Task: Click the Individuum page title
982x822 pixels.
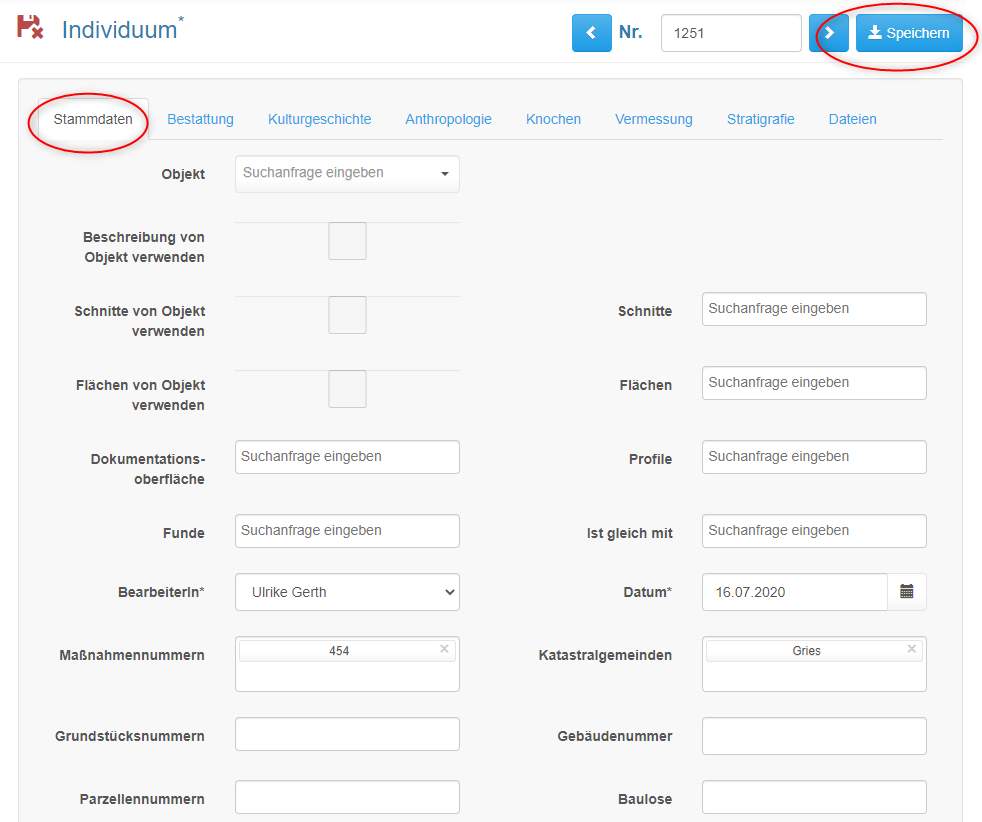Action: (x=120, y=30)
